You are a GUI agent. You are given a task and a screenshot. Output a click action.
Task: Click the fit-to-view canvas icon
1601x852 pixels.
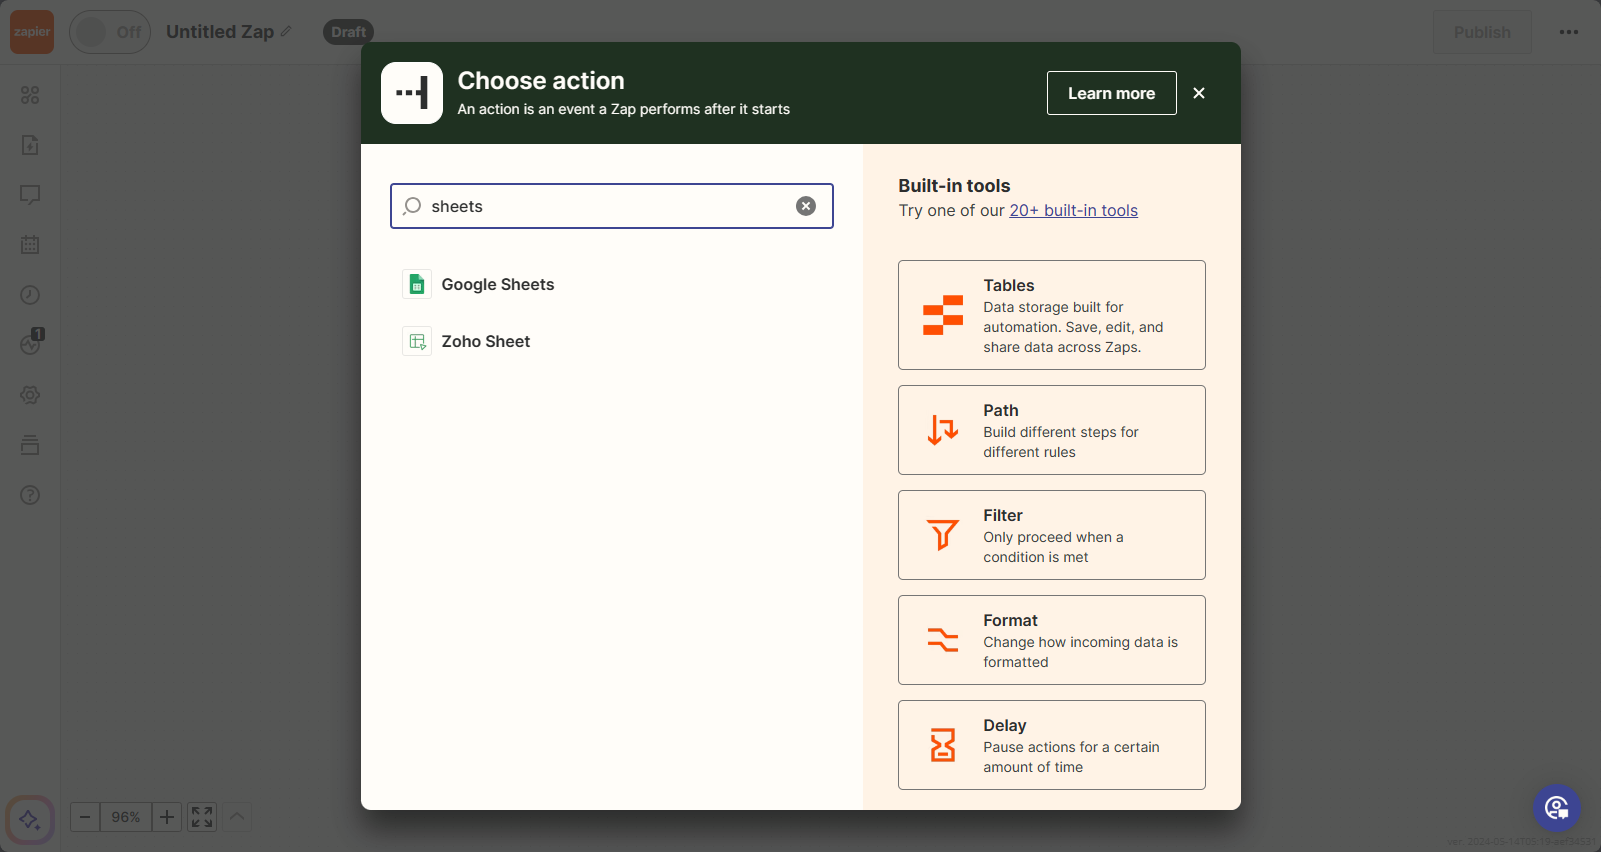click(x=202, y=817)
